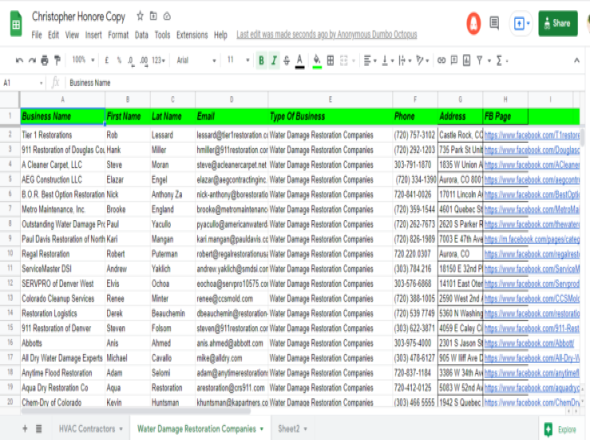Open text rotation dropdown
The width and height of the screenshot is (590, 440).
pyautogui.click(x=423, y=60)
